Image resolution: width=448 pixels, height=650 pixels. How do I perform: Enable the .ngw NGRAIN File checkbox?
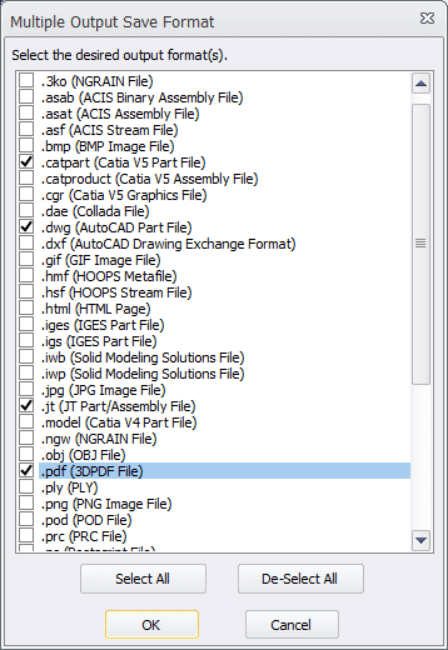27,438
